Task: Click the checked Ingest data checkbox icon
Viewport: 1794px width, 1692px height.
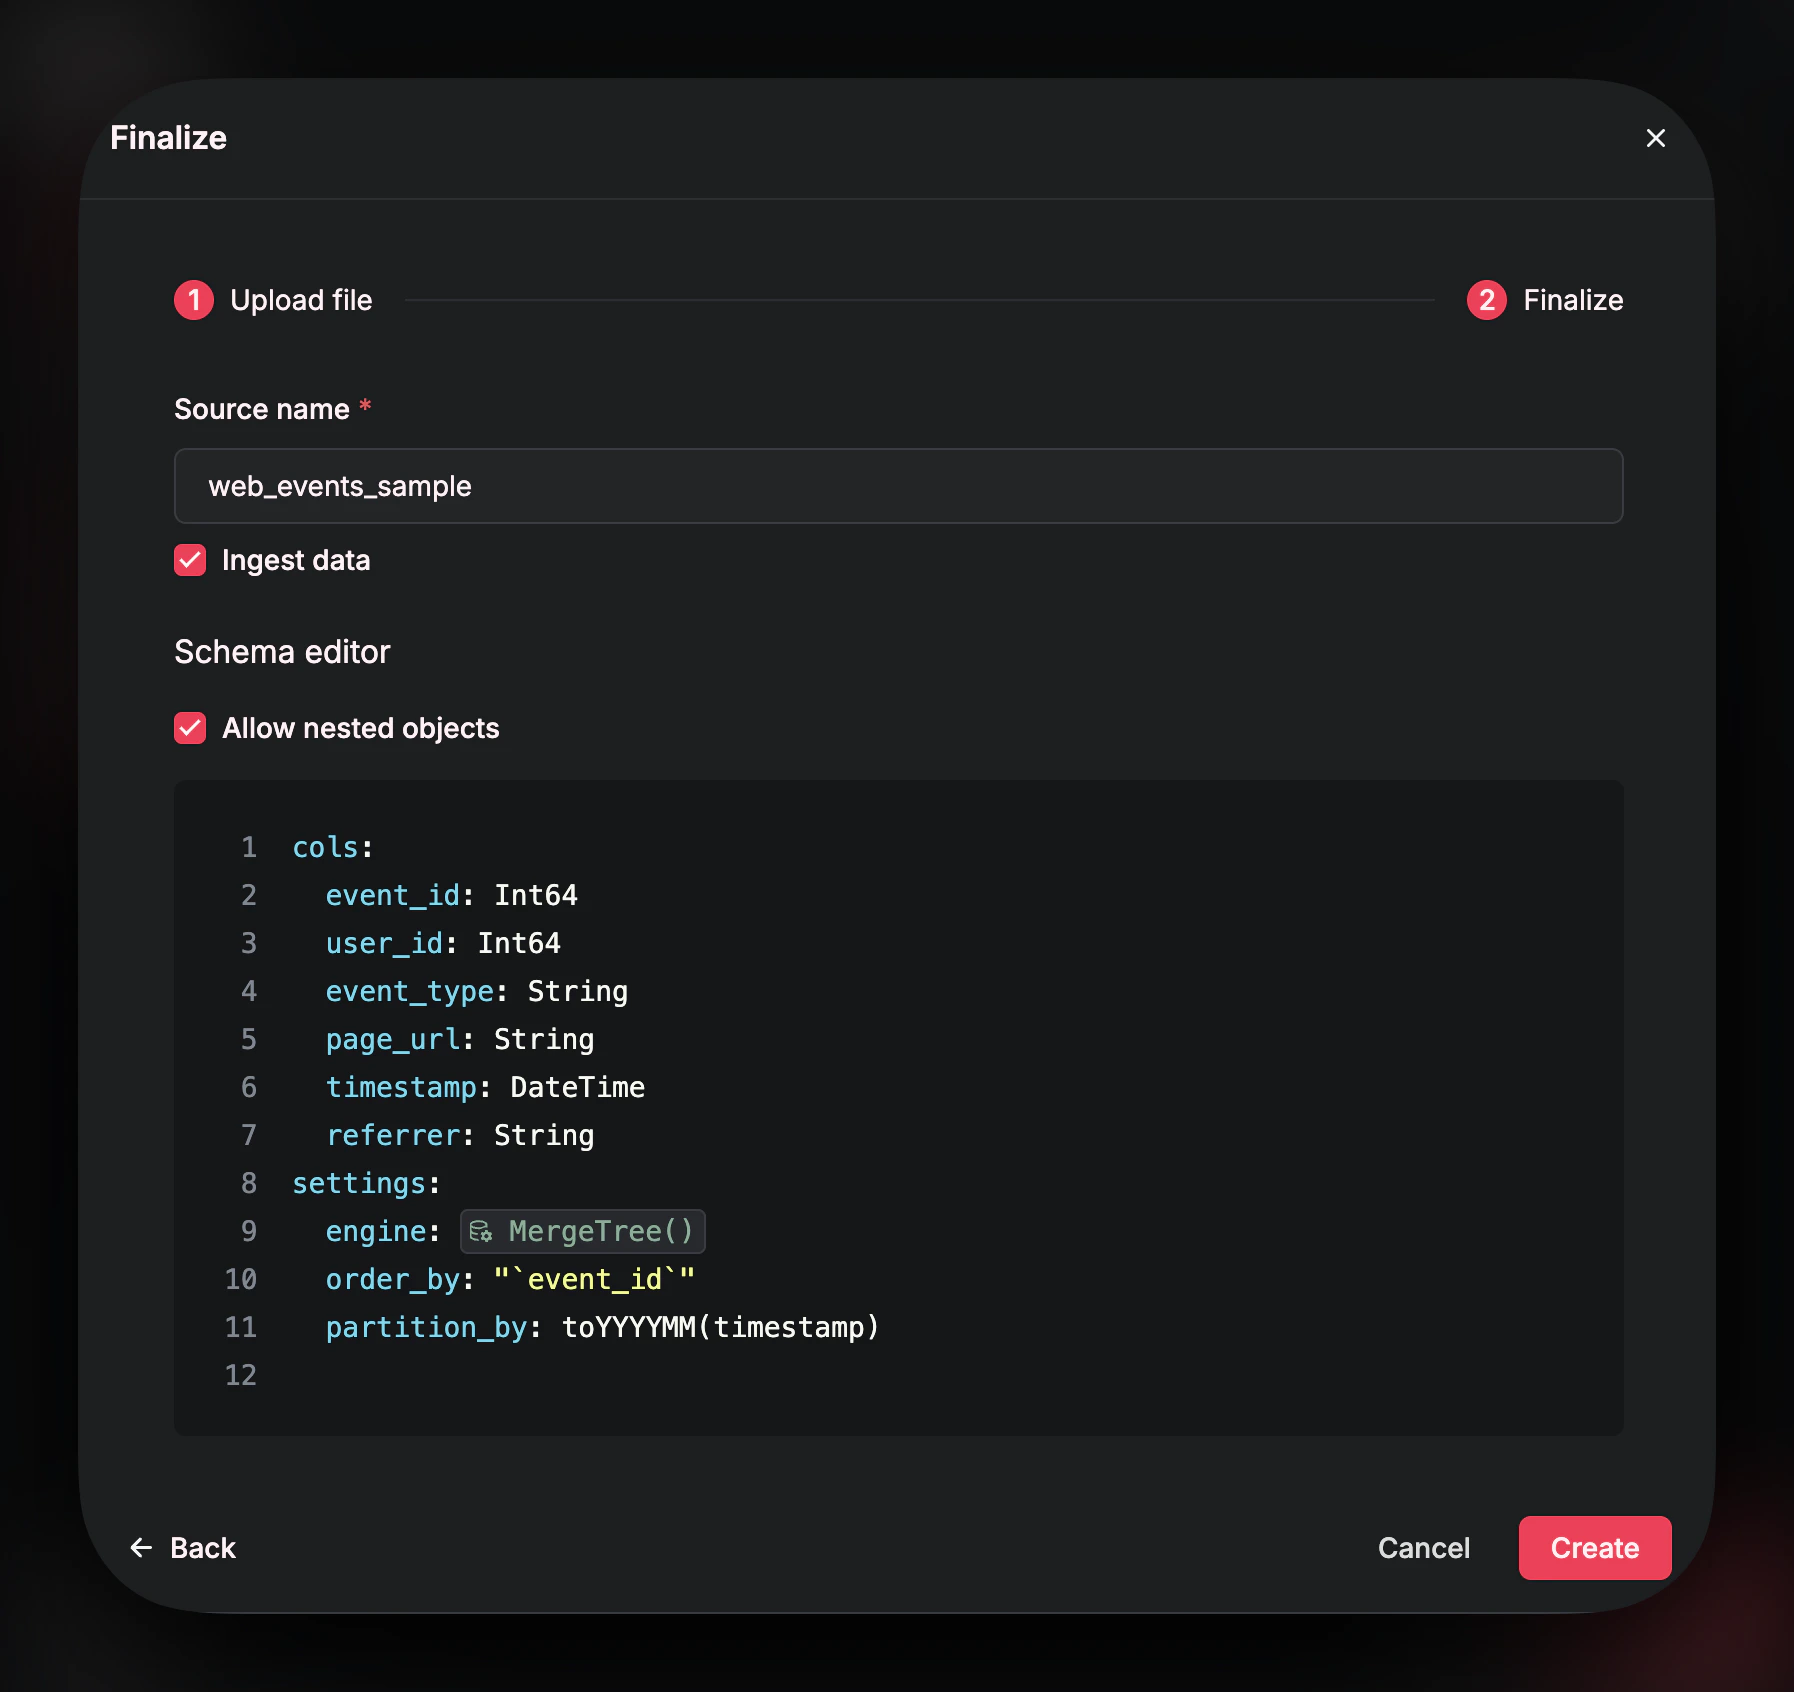Action: coord(190,560)
